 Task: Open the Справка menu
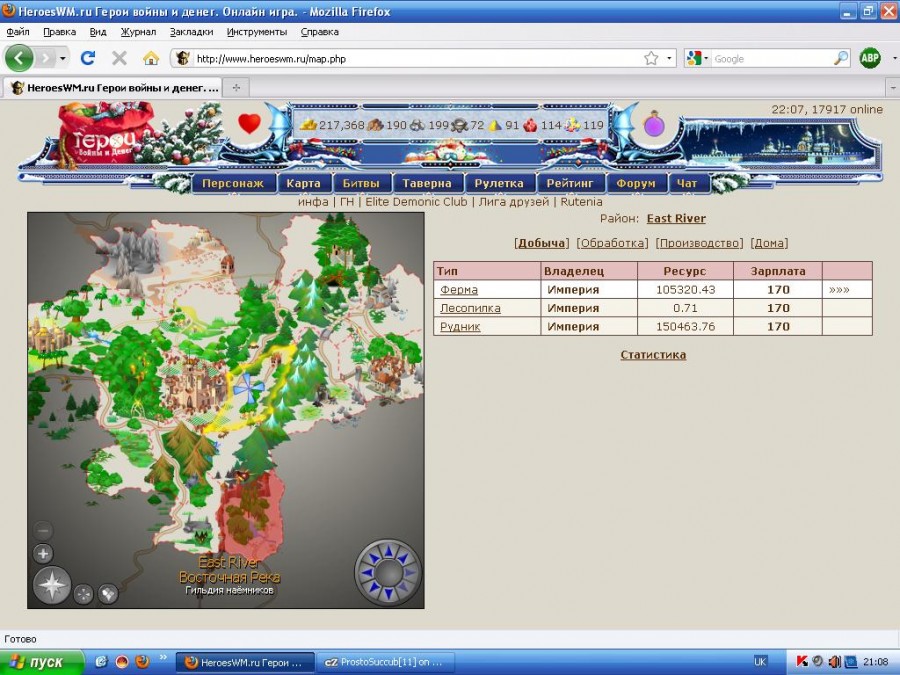click(320, 32)
